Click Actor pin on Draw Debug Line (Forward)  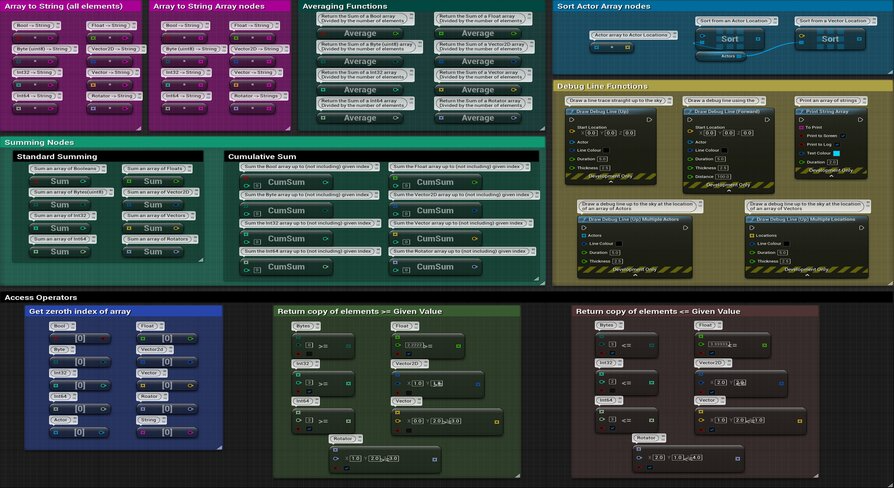click(x=690, y=142)
